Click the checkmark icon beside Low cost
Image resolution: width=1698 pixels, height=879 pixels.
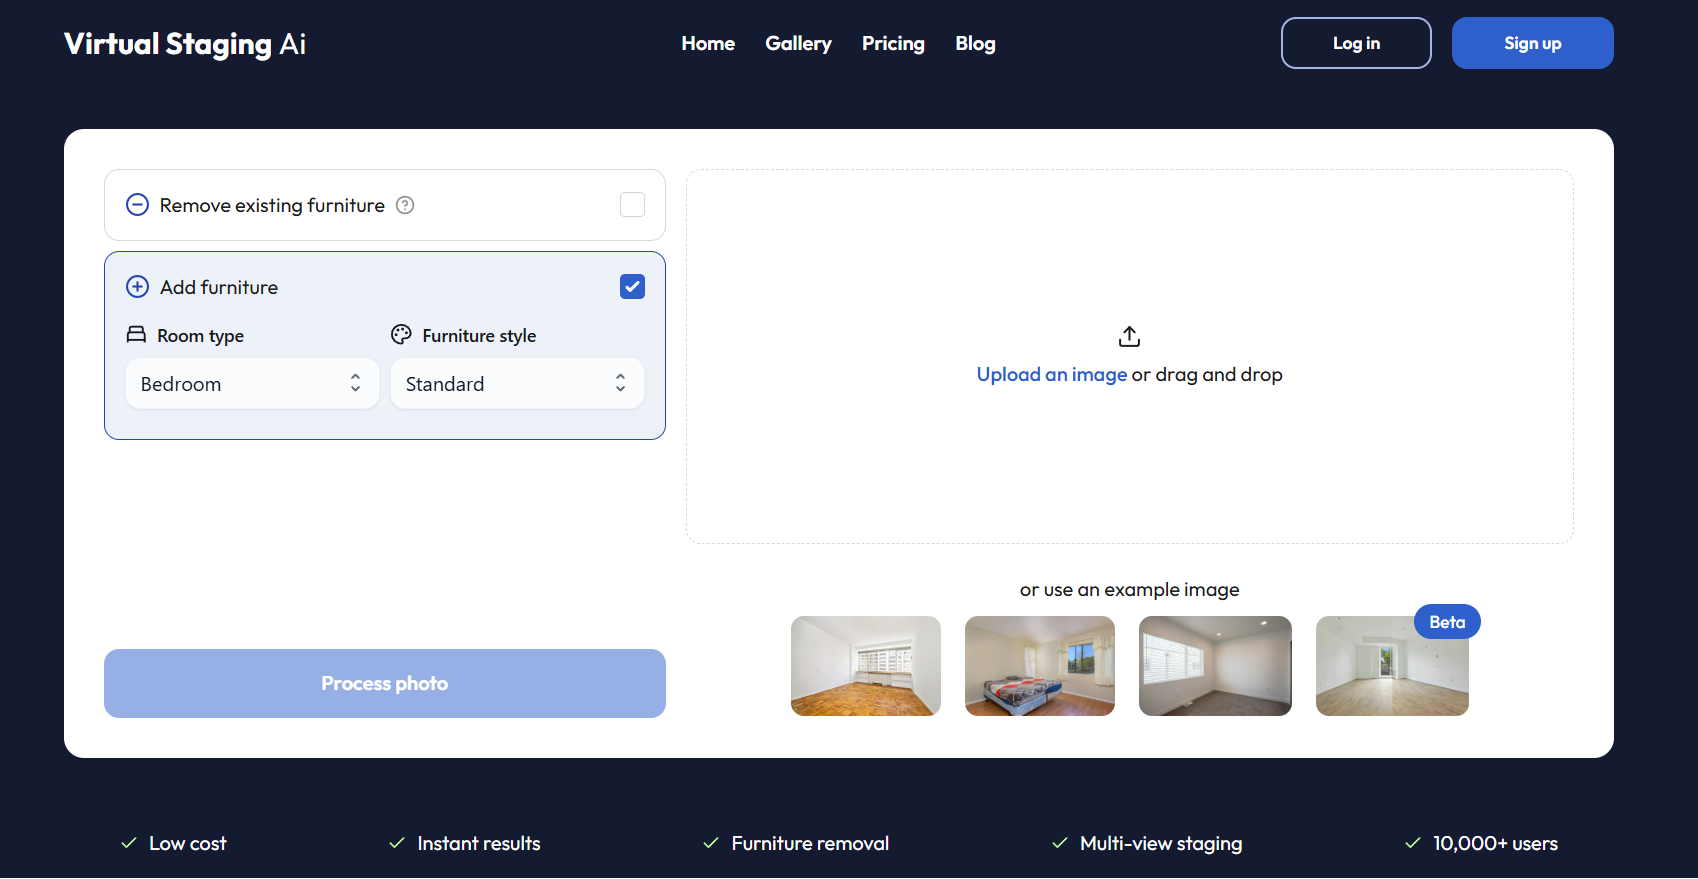point(129,843)
